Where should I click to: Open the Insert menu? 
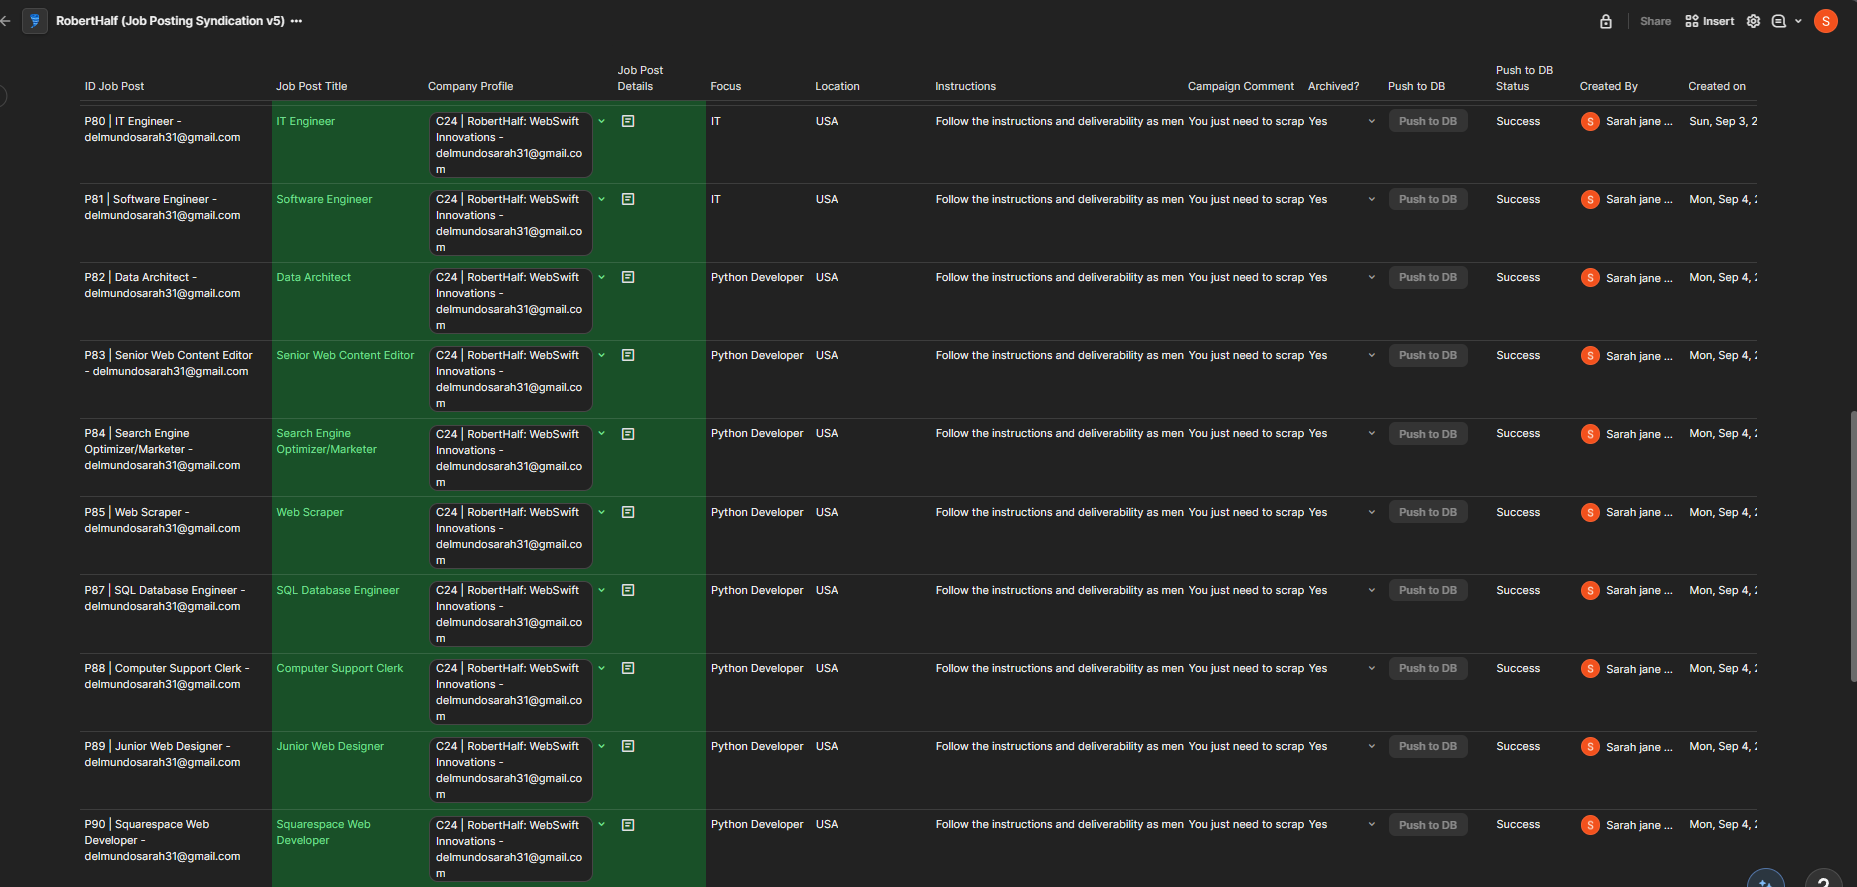click(1710, 21)
